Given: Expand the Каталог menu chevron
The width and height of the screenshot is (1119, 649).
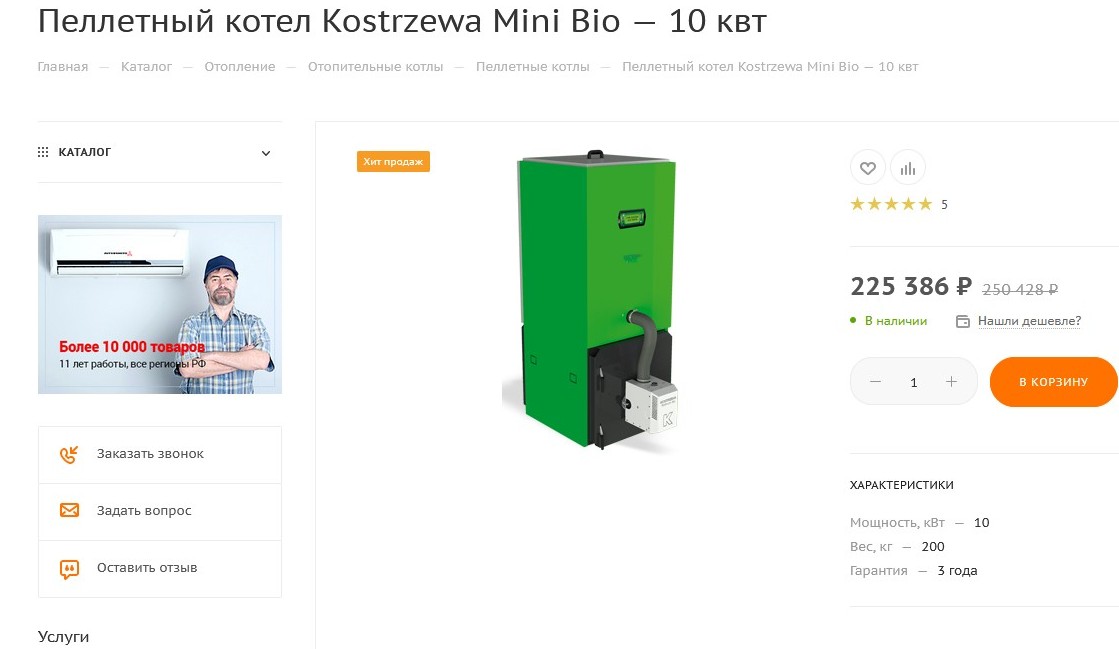Looking at the screenshot, I should 266,153.
